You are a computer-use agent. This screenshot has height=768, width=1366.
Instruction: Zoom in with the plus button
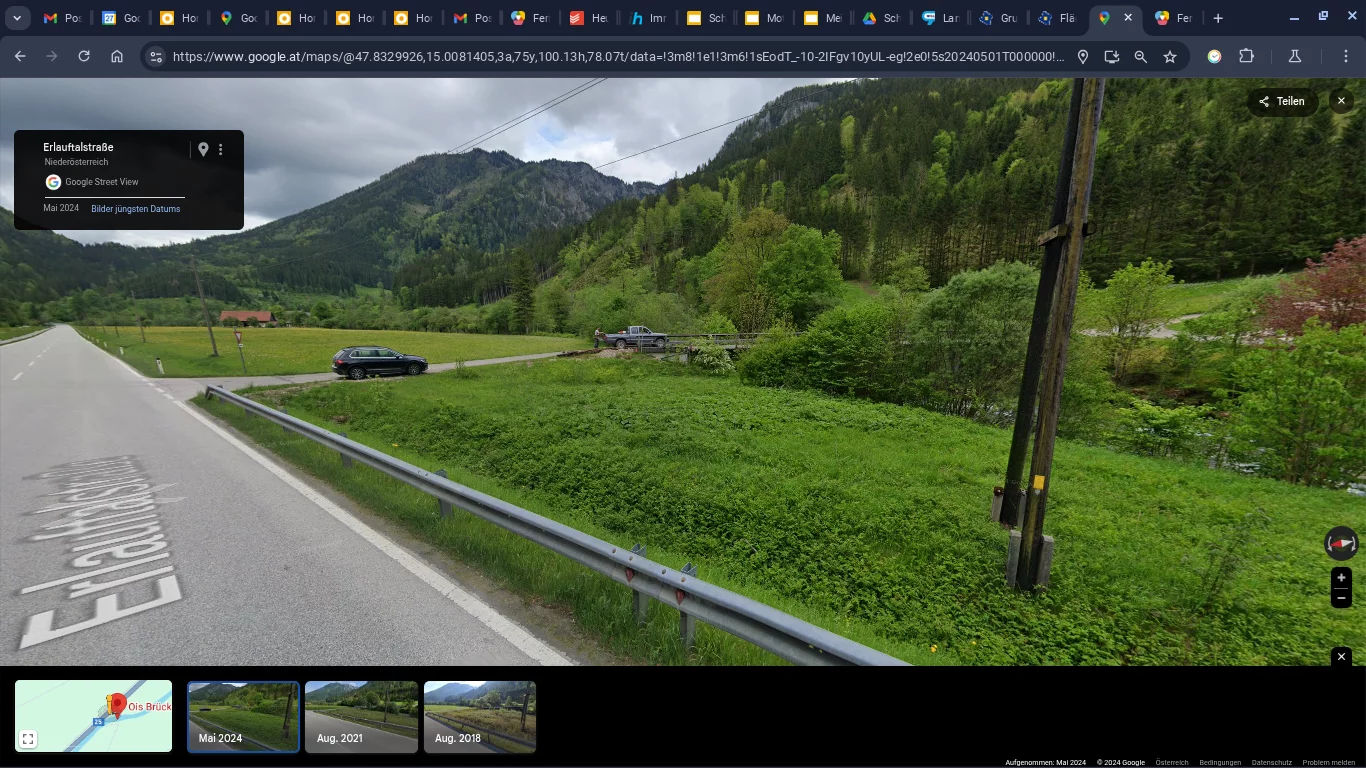coord(1341,578)
